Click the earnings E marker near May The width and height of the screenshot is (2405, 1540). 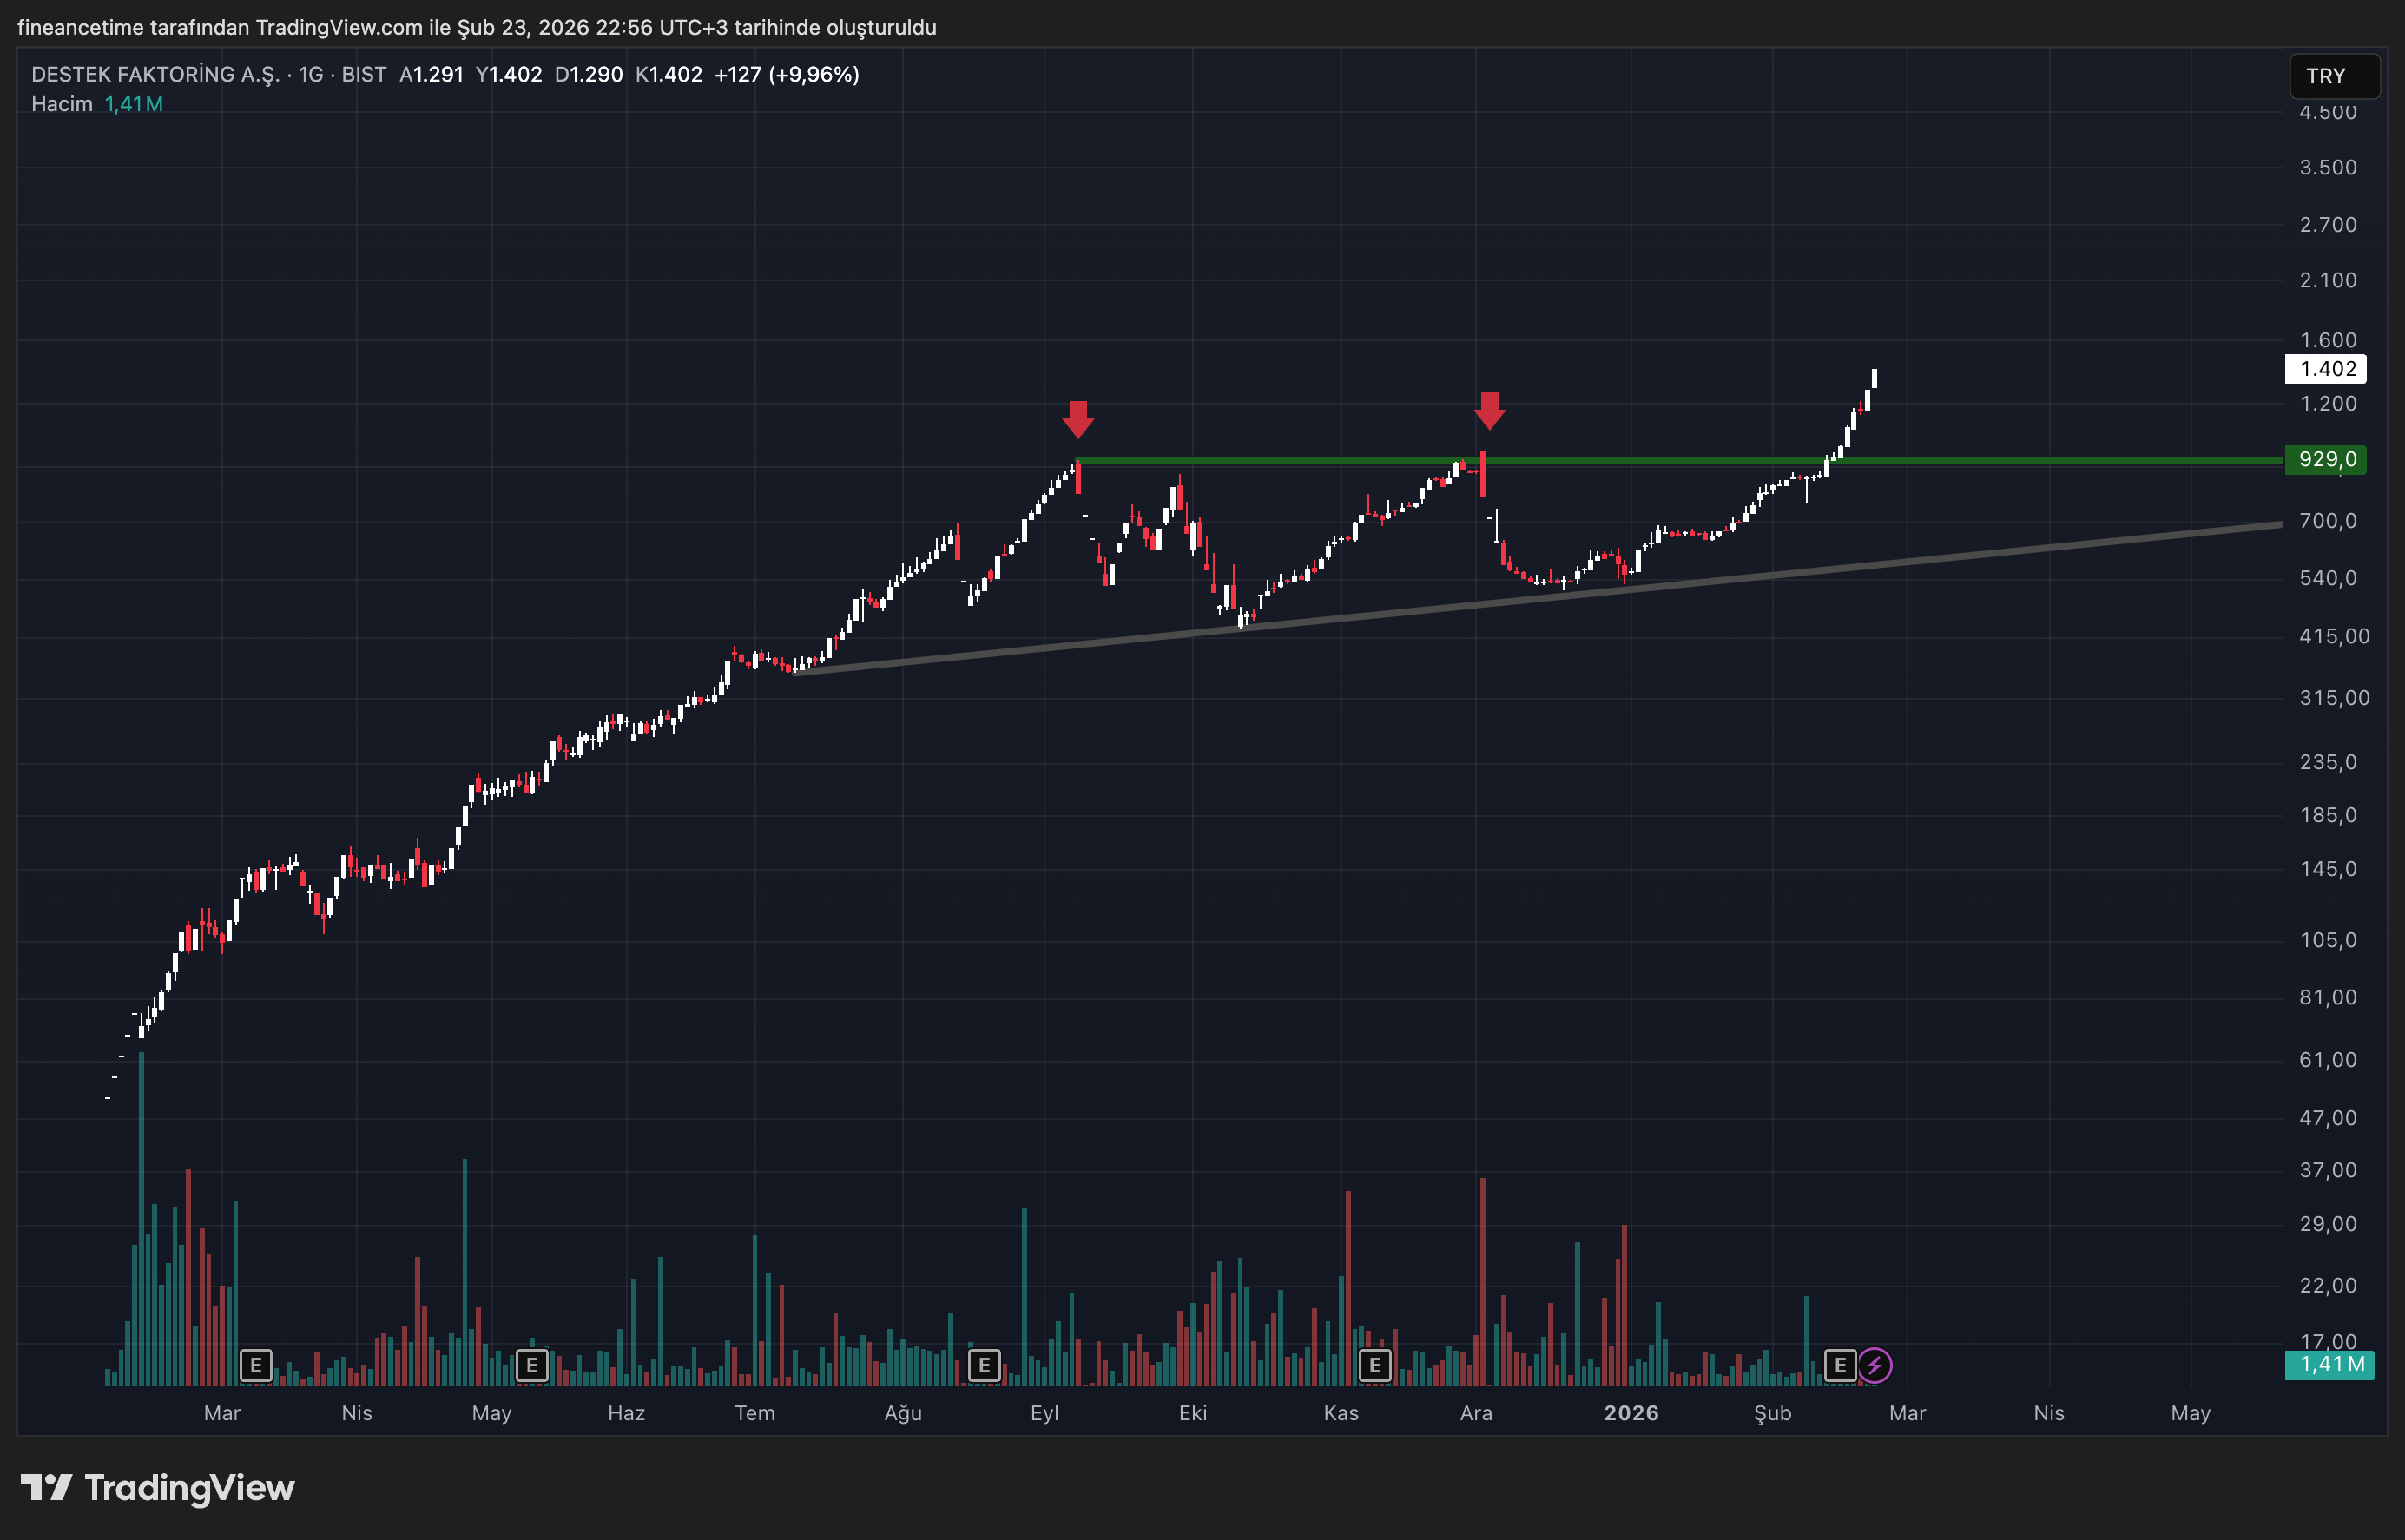[531, 1365]
